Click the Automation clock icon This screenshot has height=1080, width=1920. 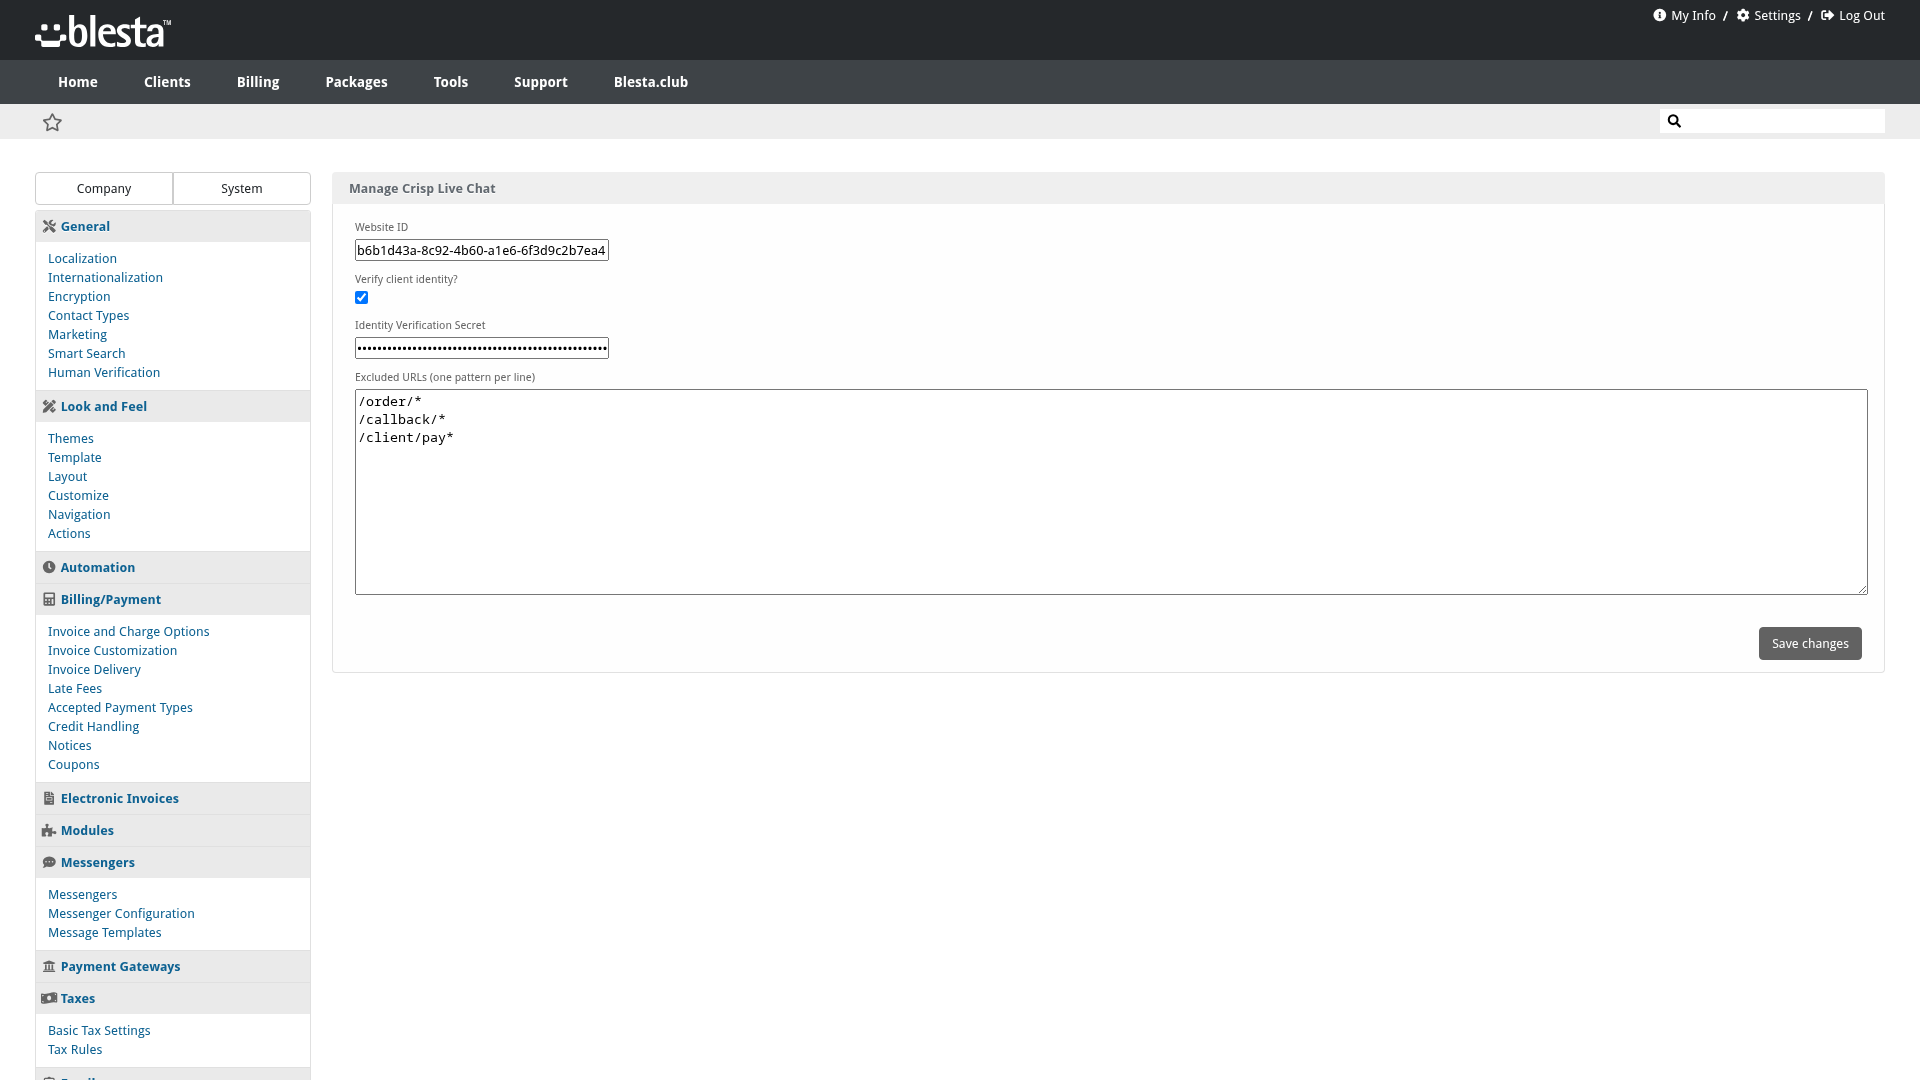click(49, 568)
